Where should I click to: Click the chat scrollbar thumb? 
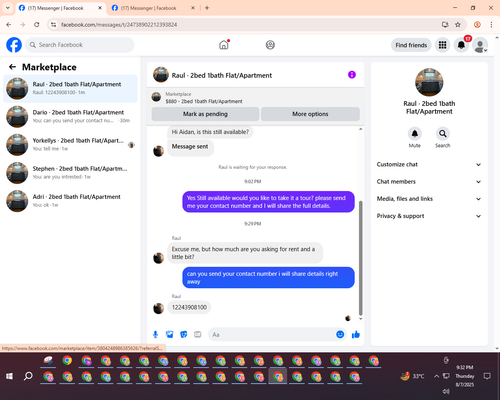pos(360,258)
